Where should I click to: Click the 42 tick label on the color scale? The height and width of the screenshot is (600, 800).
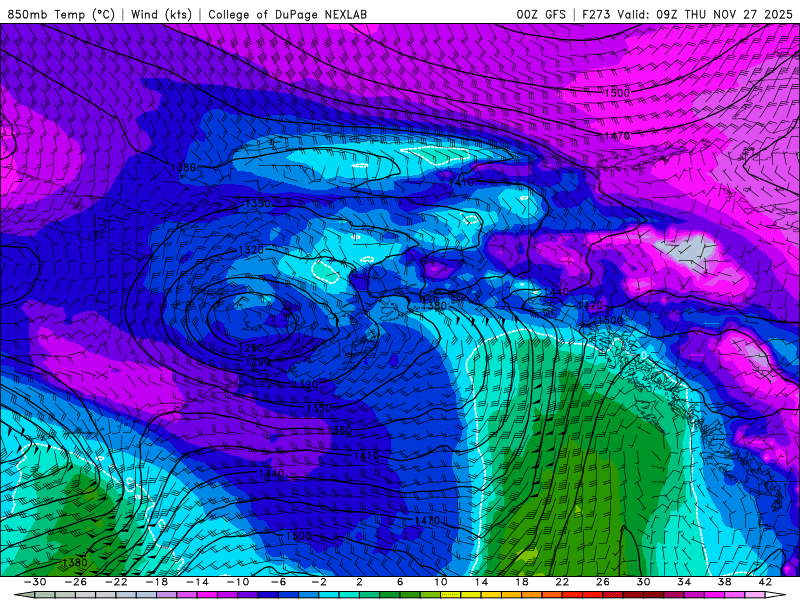(765, 582)
